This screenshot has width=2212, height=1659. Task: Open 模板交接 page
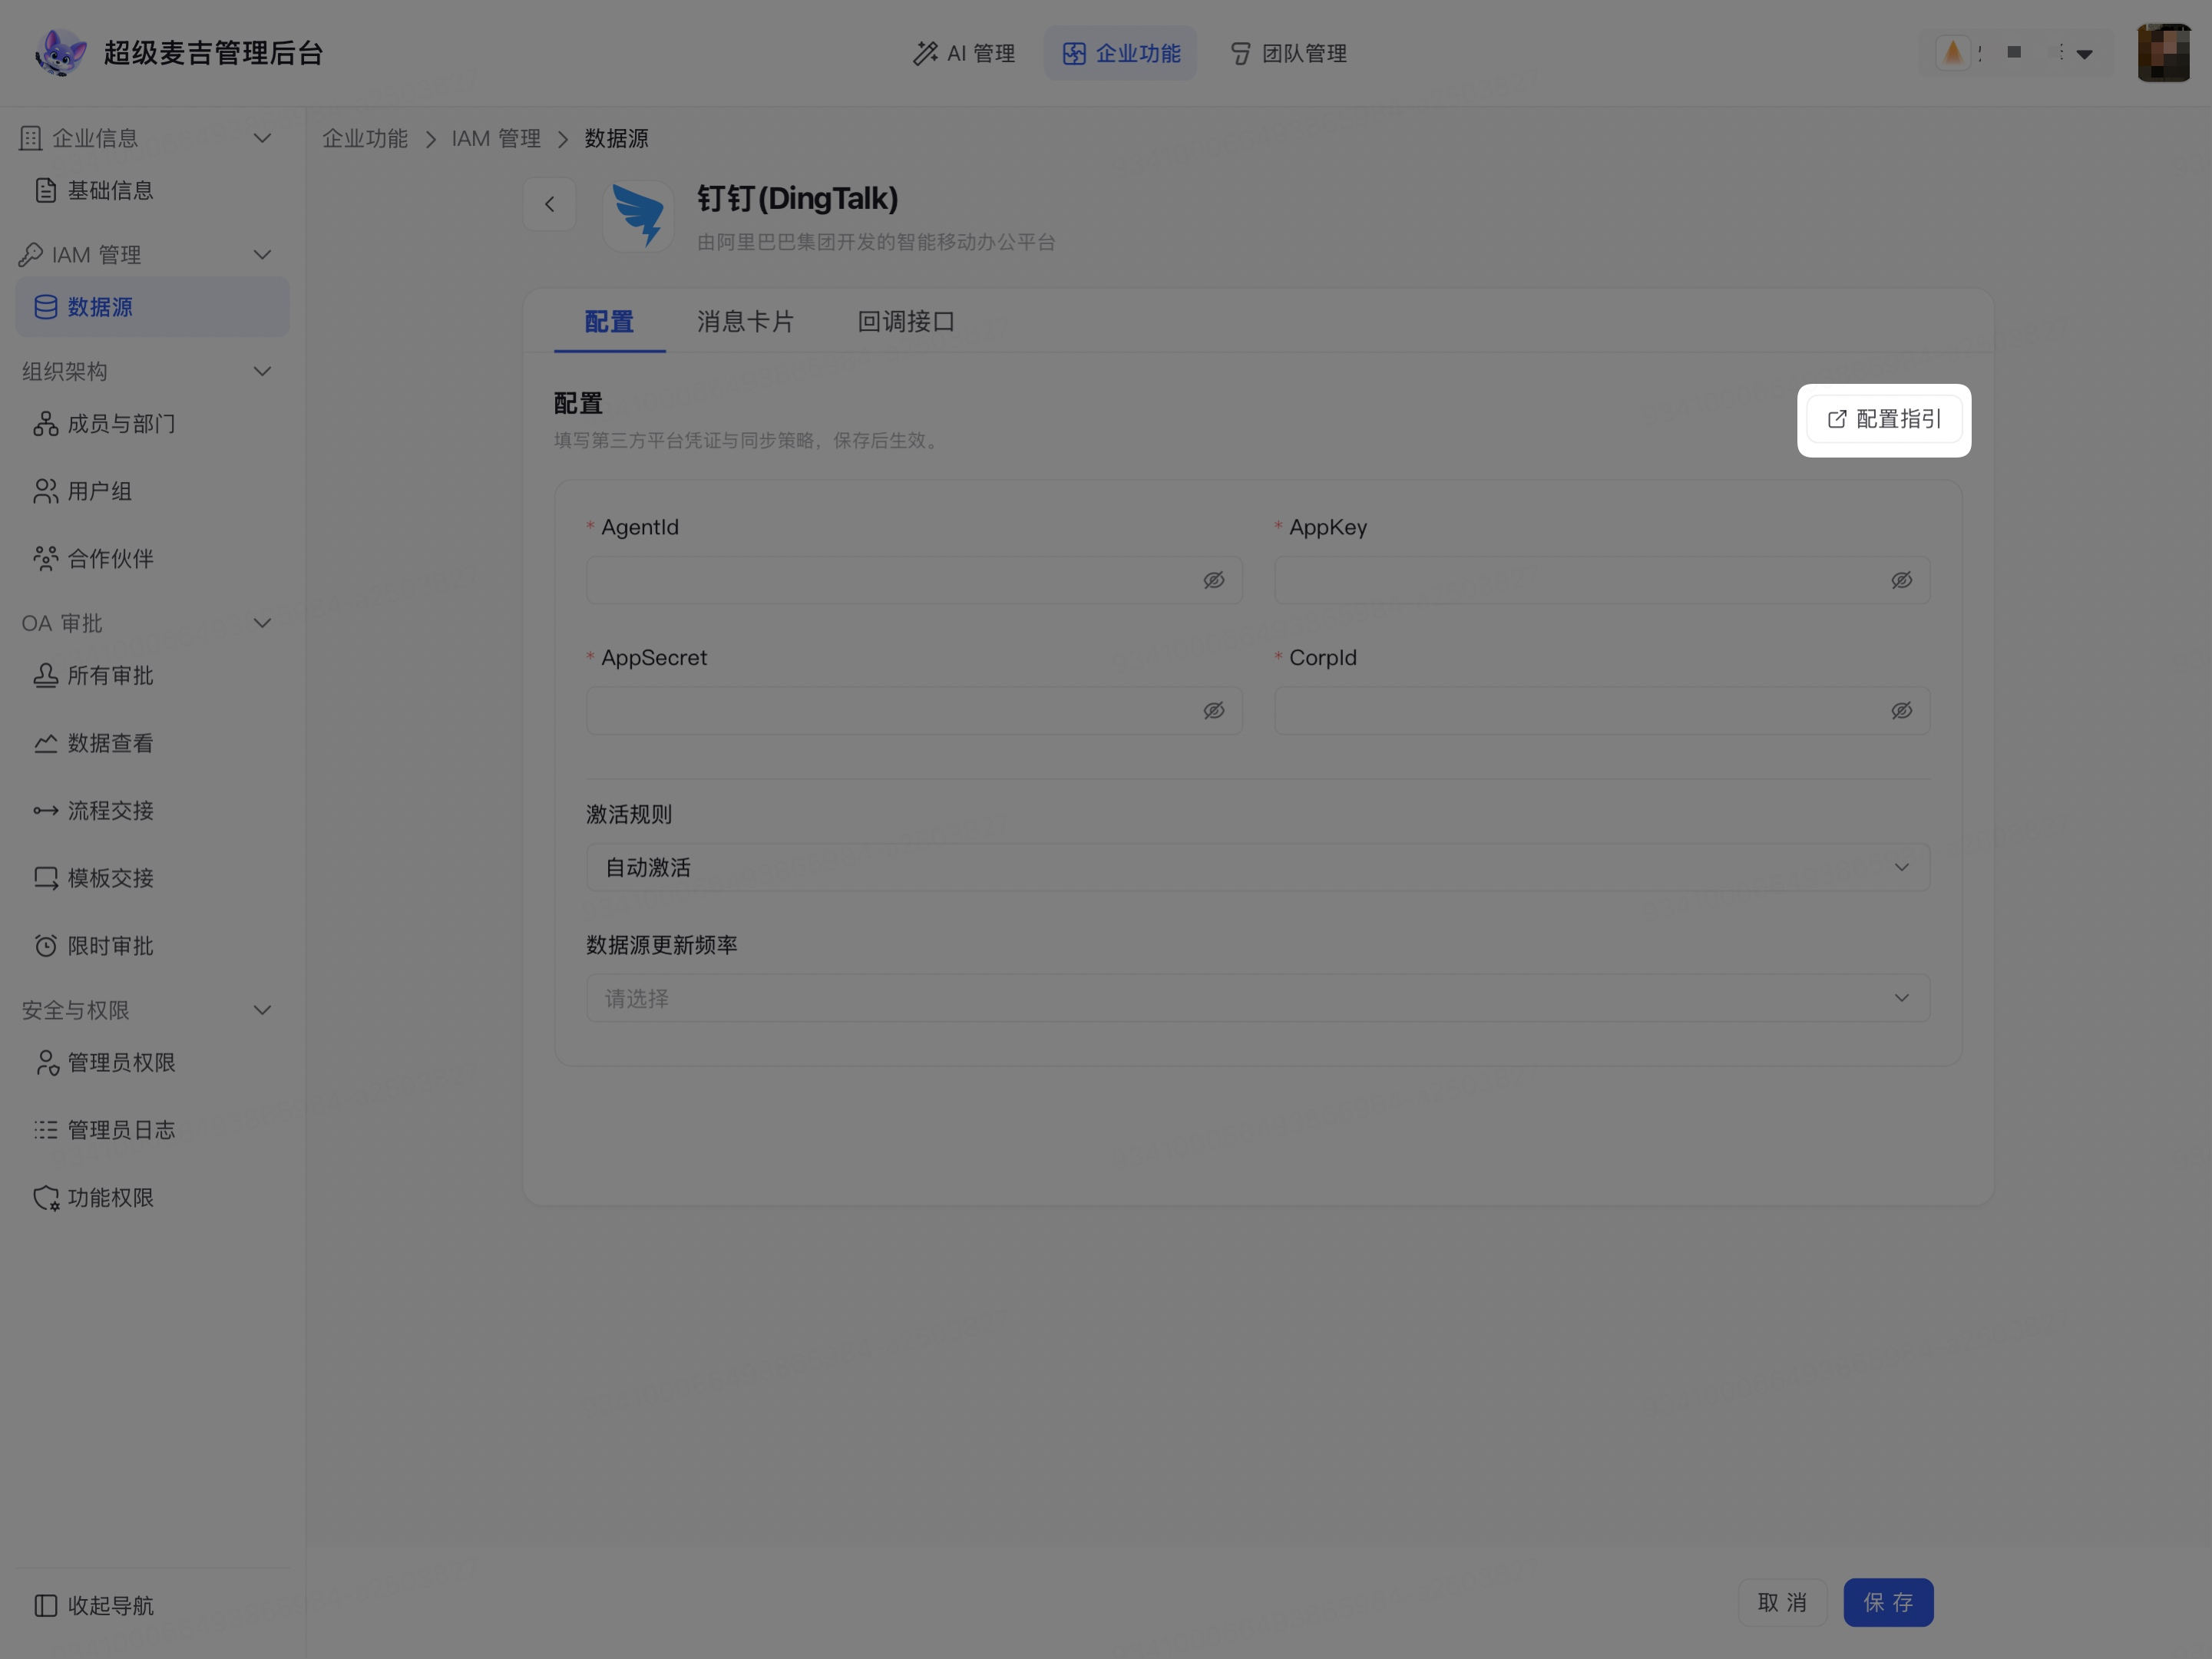pyautogui.click(x=152, y=878)
